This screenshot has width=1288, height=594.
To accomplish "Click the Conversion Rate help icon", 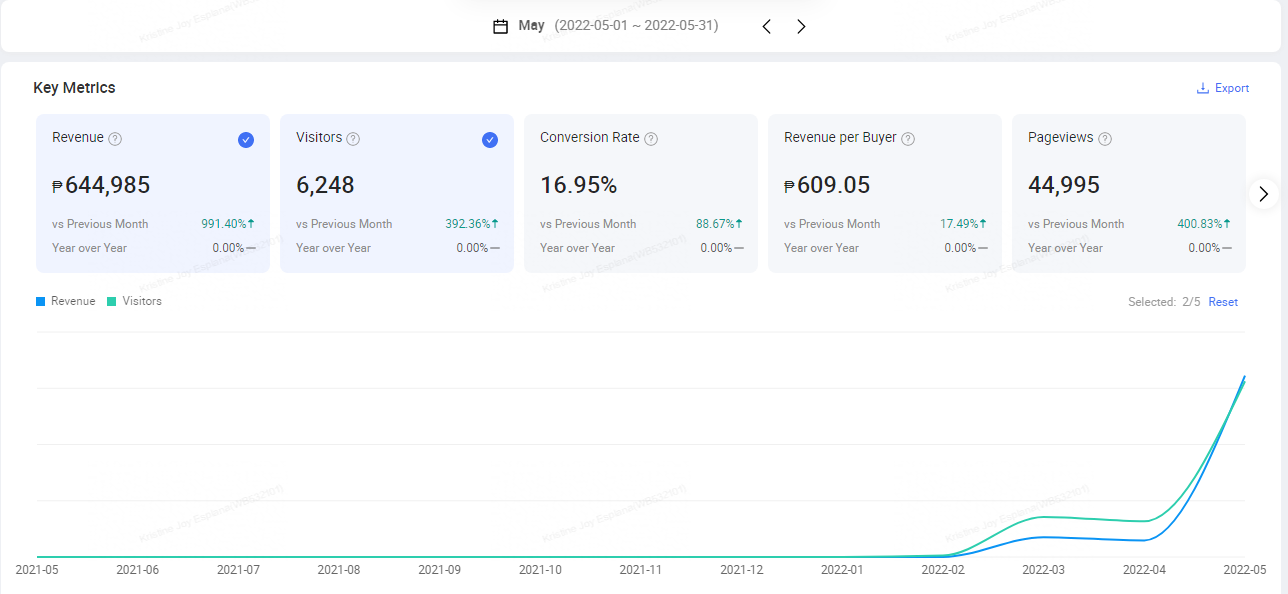I will pos(651,139).
